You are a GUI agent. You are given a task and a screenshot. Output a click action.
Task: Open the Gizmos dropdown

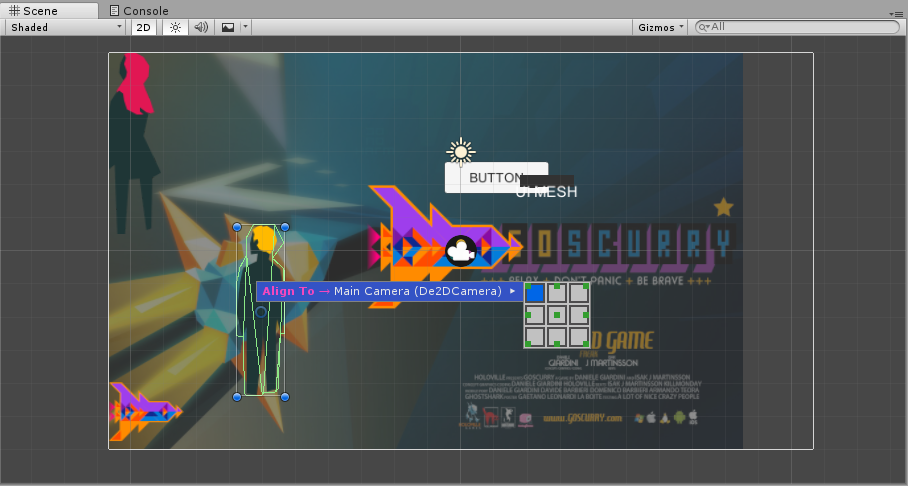(660, 27)
